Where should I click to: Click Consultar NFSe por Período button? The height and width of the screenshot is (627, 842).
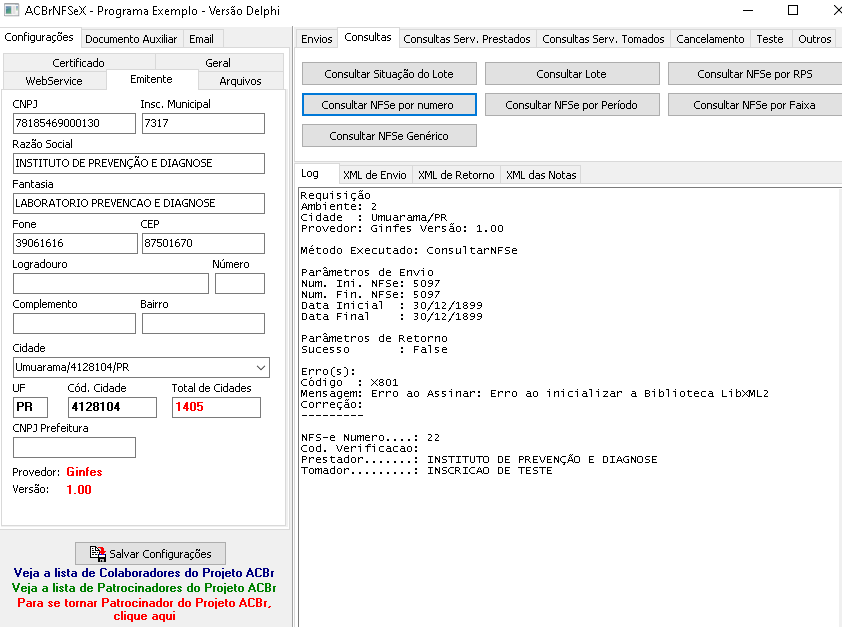(572, 105)
